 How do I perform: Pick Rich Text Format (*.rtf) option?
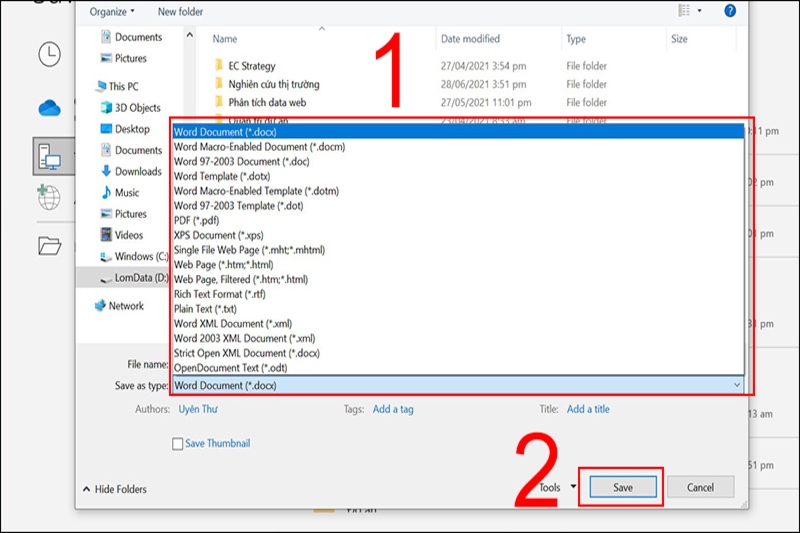(220, 294)
